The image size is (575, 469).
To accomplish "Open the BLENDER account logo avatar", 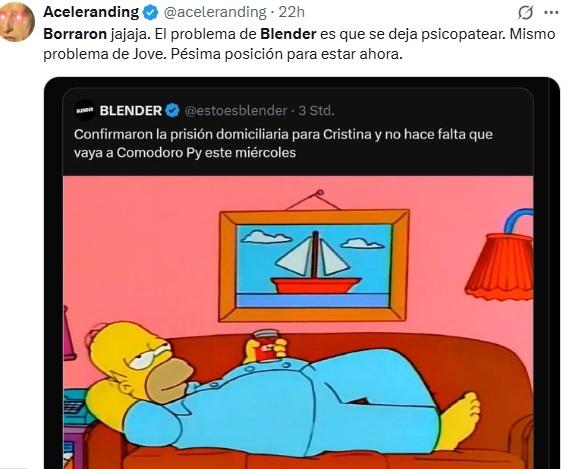I will (85, 110).
